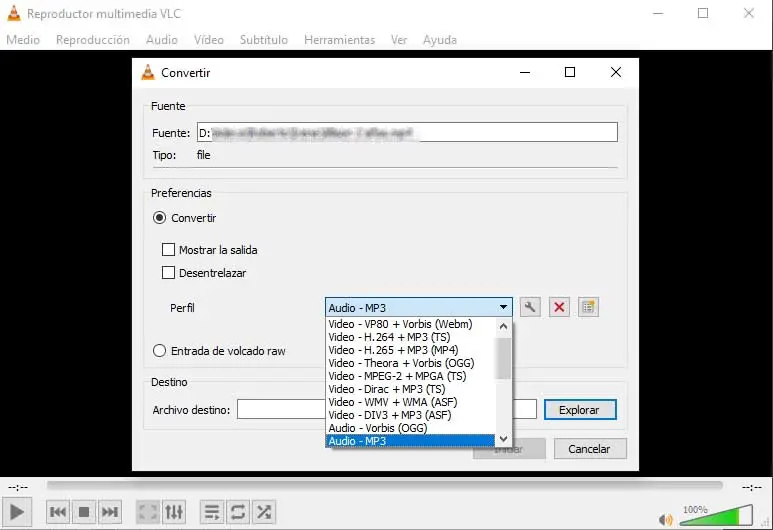Screen dimensions: 773x530
Task: Skip to next track in VLC
Action: [109, 512]
